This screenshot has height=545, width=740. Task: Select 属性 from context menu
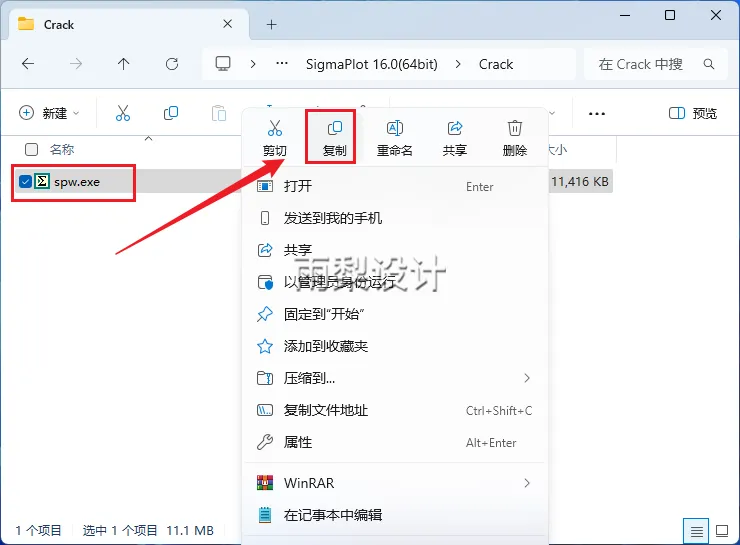pyautogui.click(x=395, y=443)
